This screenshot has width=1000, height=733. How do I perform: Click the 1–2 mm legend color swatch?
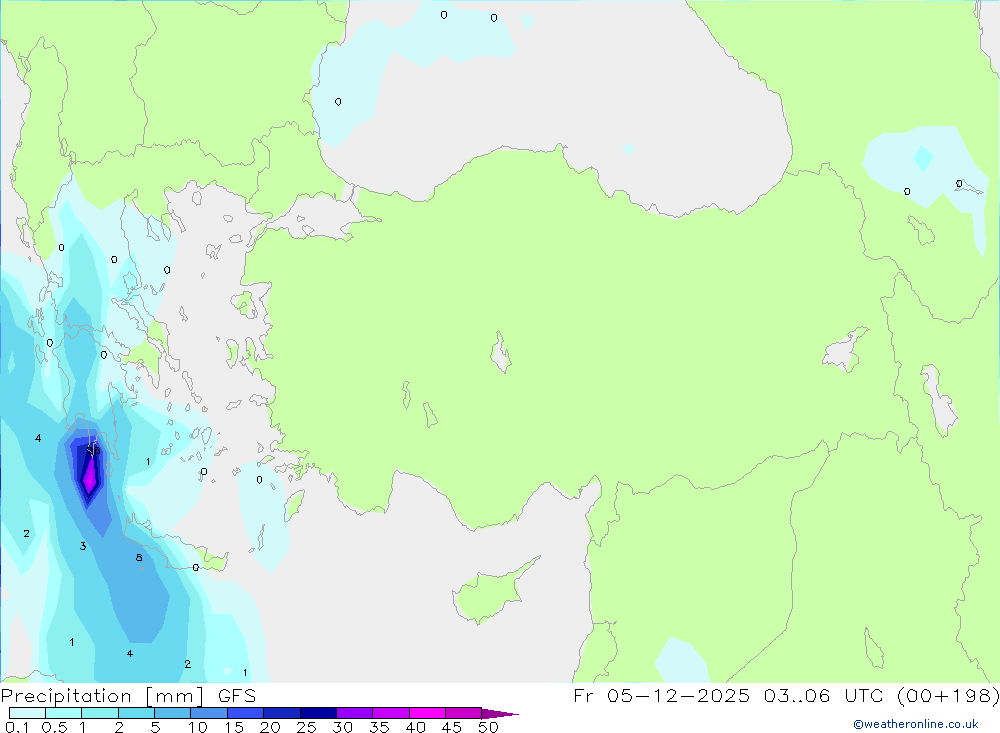(100, 713)
